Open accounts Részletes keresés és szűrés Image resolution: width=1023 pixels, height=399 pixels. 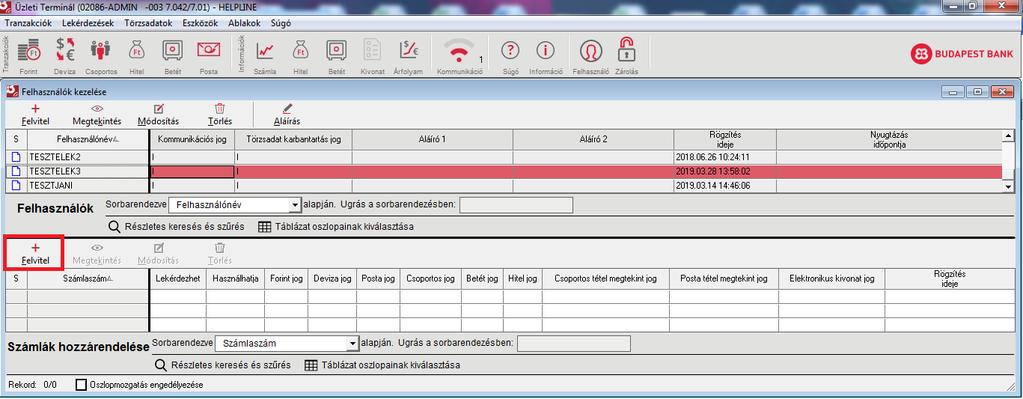(222, 365)
